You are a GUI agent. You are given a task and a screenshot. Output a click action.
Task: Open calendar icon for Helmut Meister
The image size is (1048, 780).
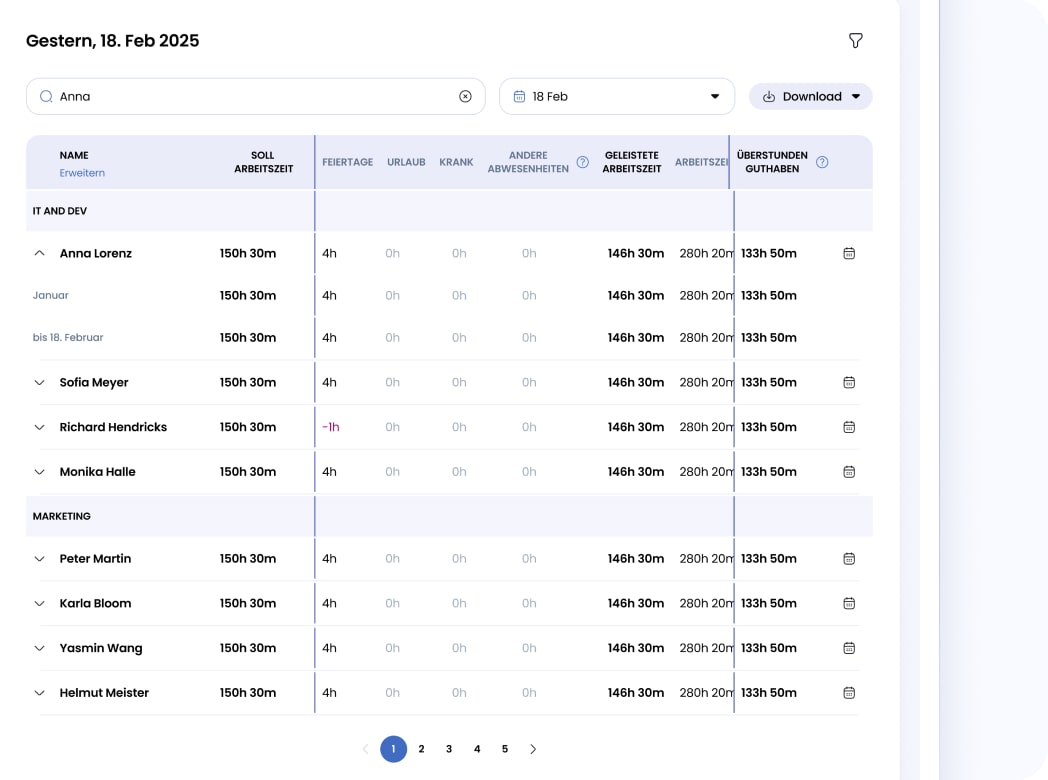pyautogui.click(x=849, y=693)
